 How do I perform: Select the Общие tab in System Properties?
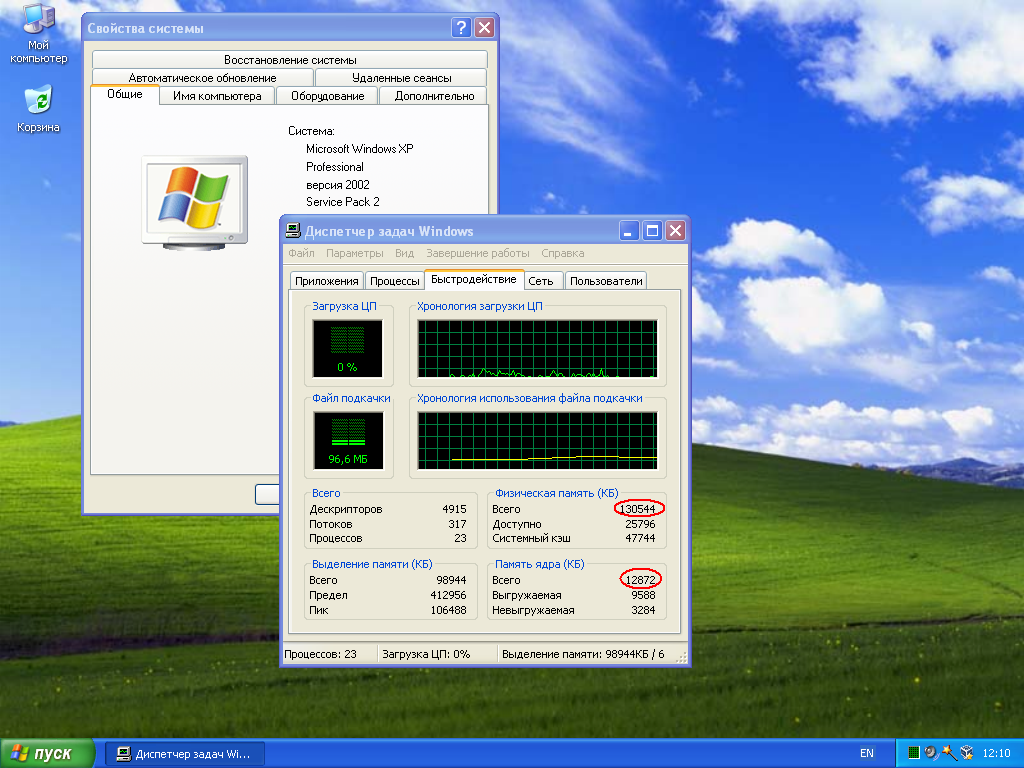(125, 94)
